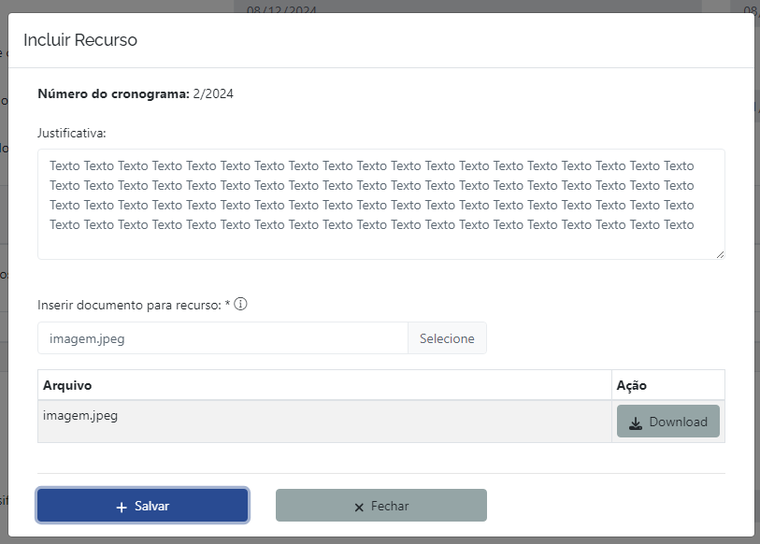Click the Ação column header
The image size is (760, 544).
tap(632, 385)
